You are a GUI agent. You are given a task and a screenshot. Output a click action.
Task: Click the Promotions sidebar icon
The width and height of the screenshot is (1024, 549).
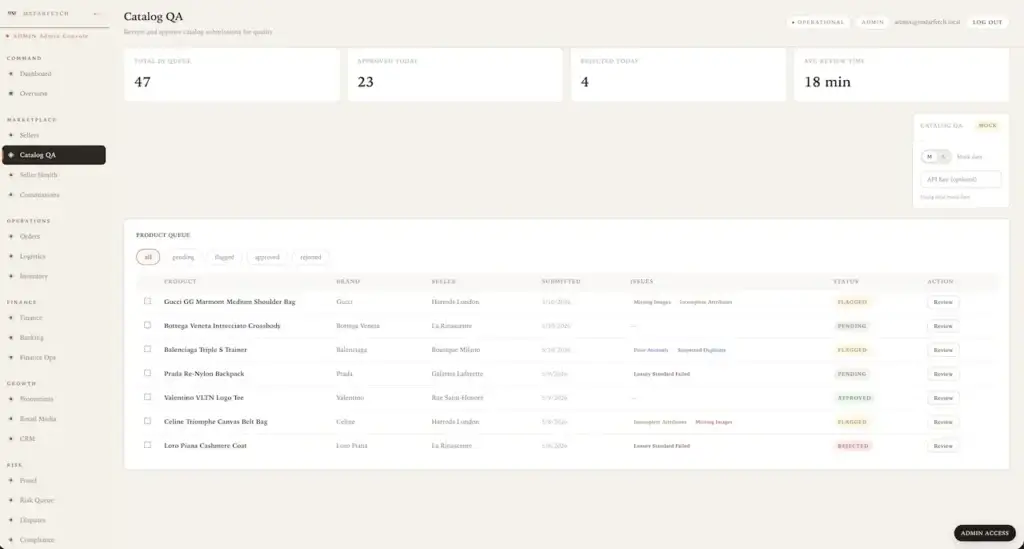(x=11, y=399)
